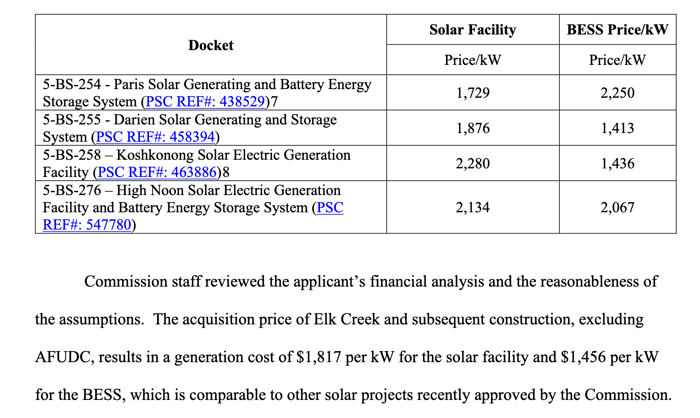Click the Docket column header

[211, 45]
